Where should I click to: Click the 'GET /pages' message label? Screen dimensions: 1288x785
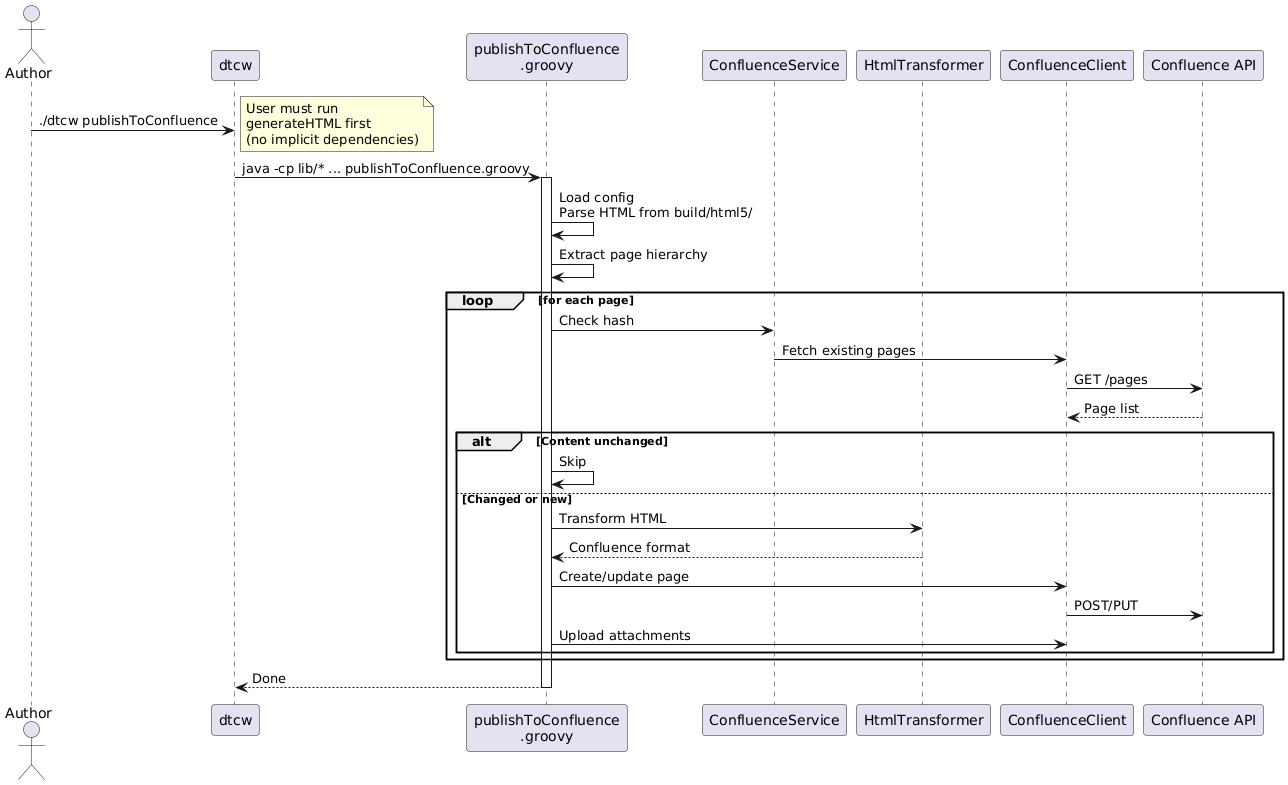click(x=1111, y=379)
